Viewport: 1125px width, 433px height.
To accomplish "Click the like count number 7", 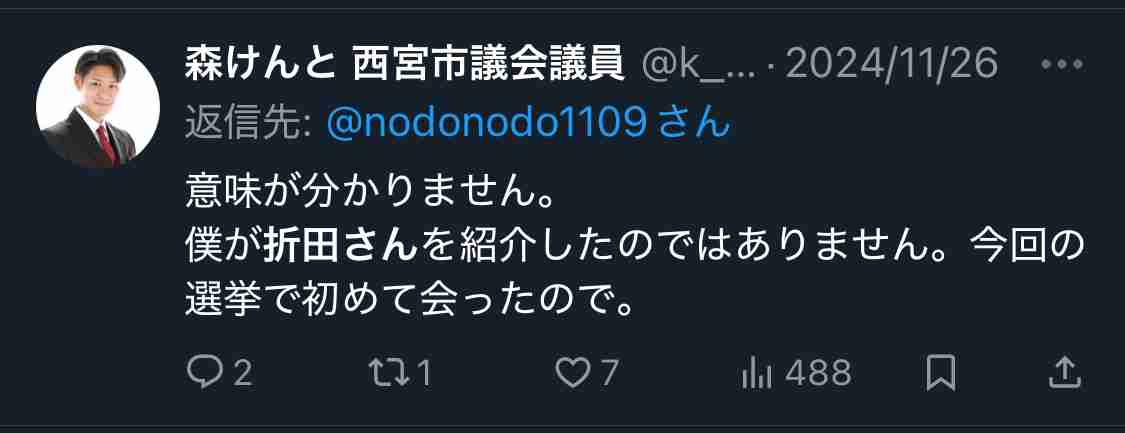I will (608, 373).
